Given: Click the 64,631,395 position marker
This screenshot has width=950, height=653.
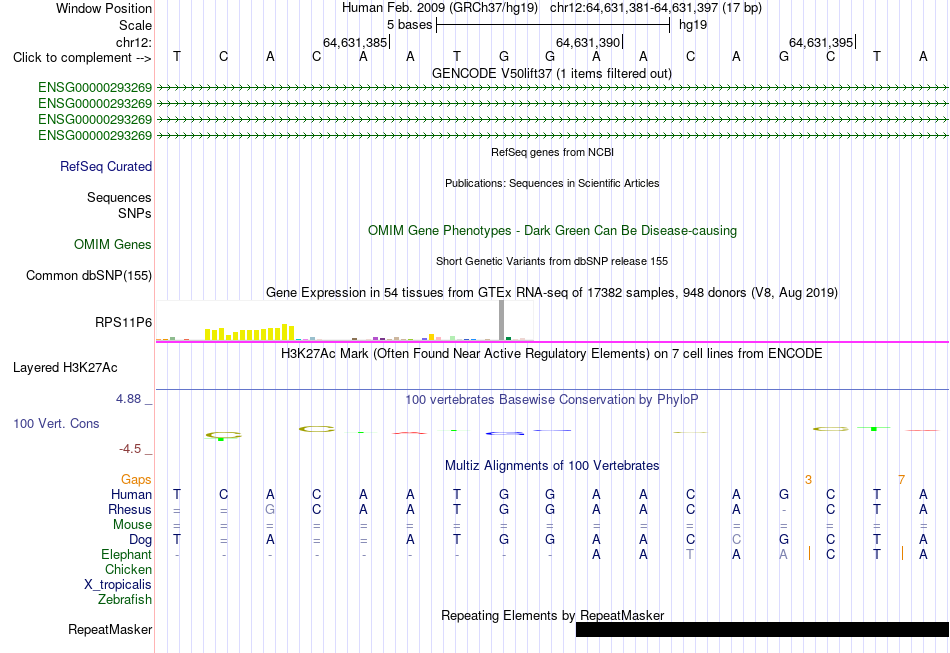Looking at the screenshot, I should [822, 42].
